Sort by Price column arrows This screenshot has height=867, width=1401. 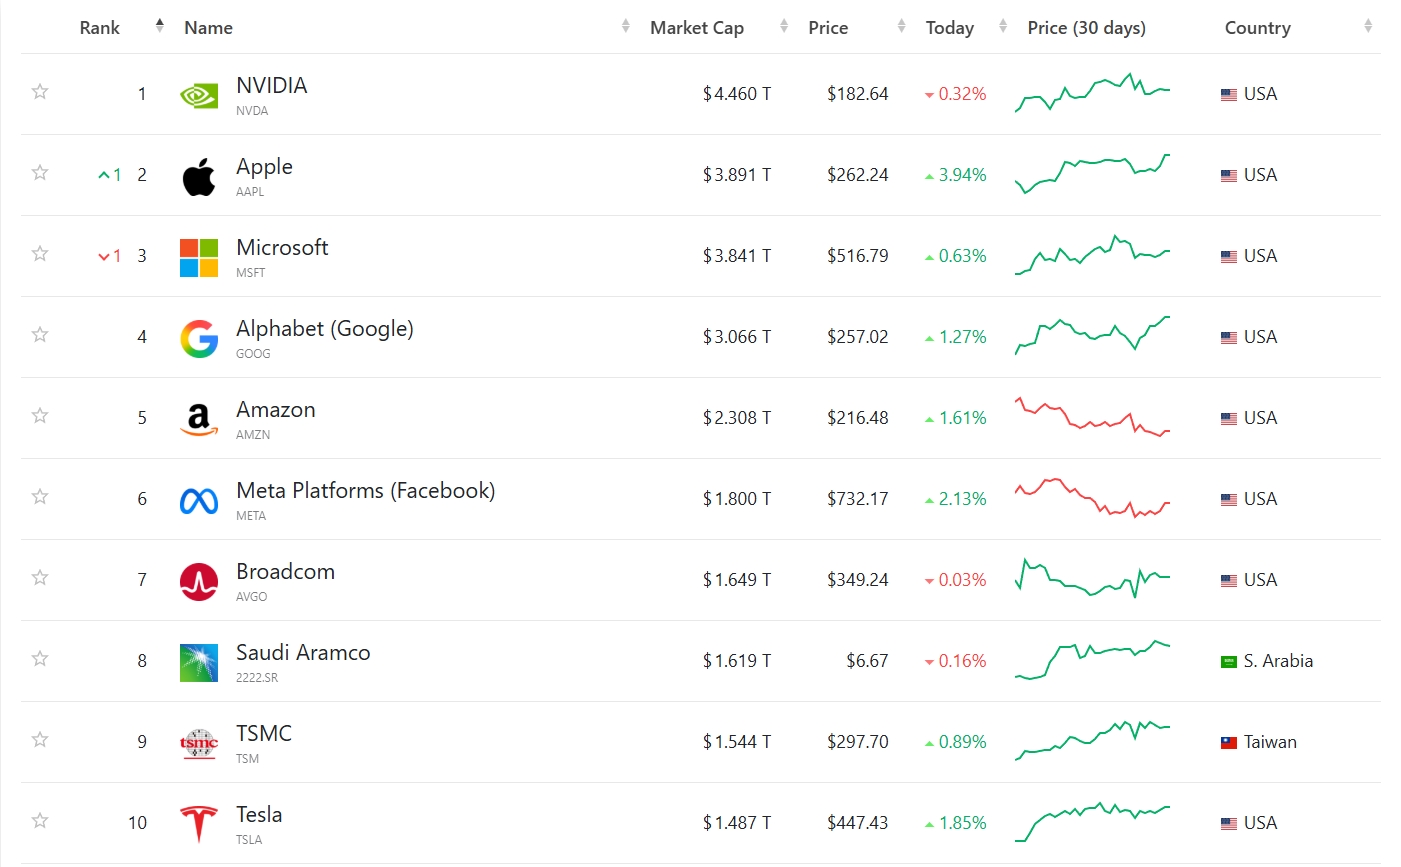coord(901,27)
